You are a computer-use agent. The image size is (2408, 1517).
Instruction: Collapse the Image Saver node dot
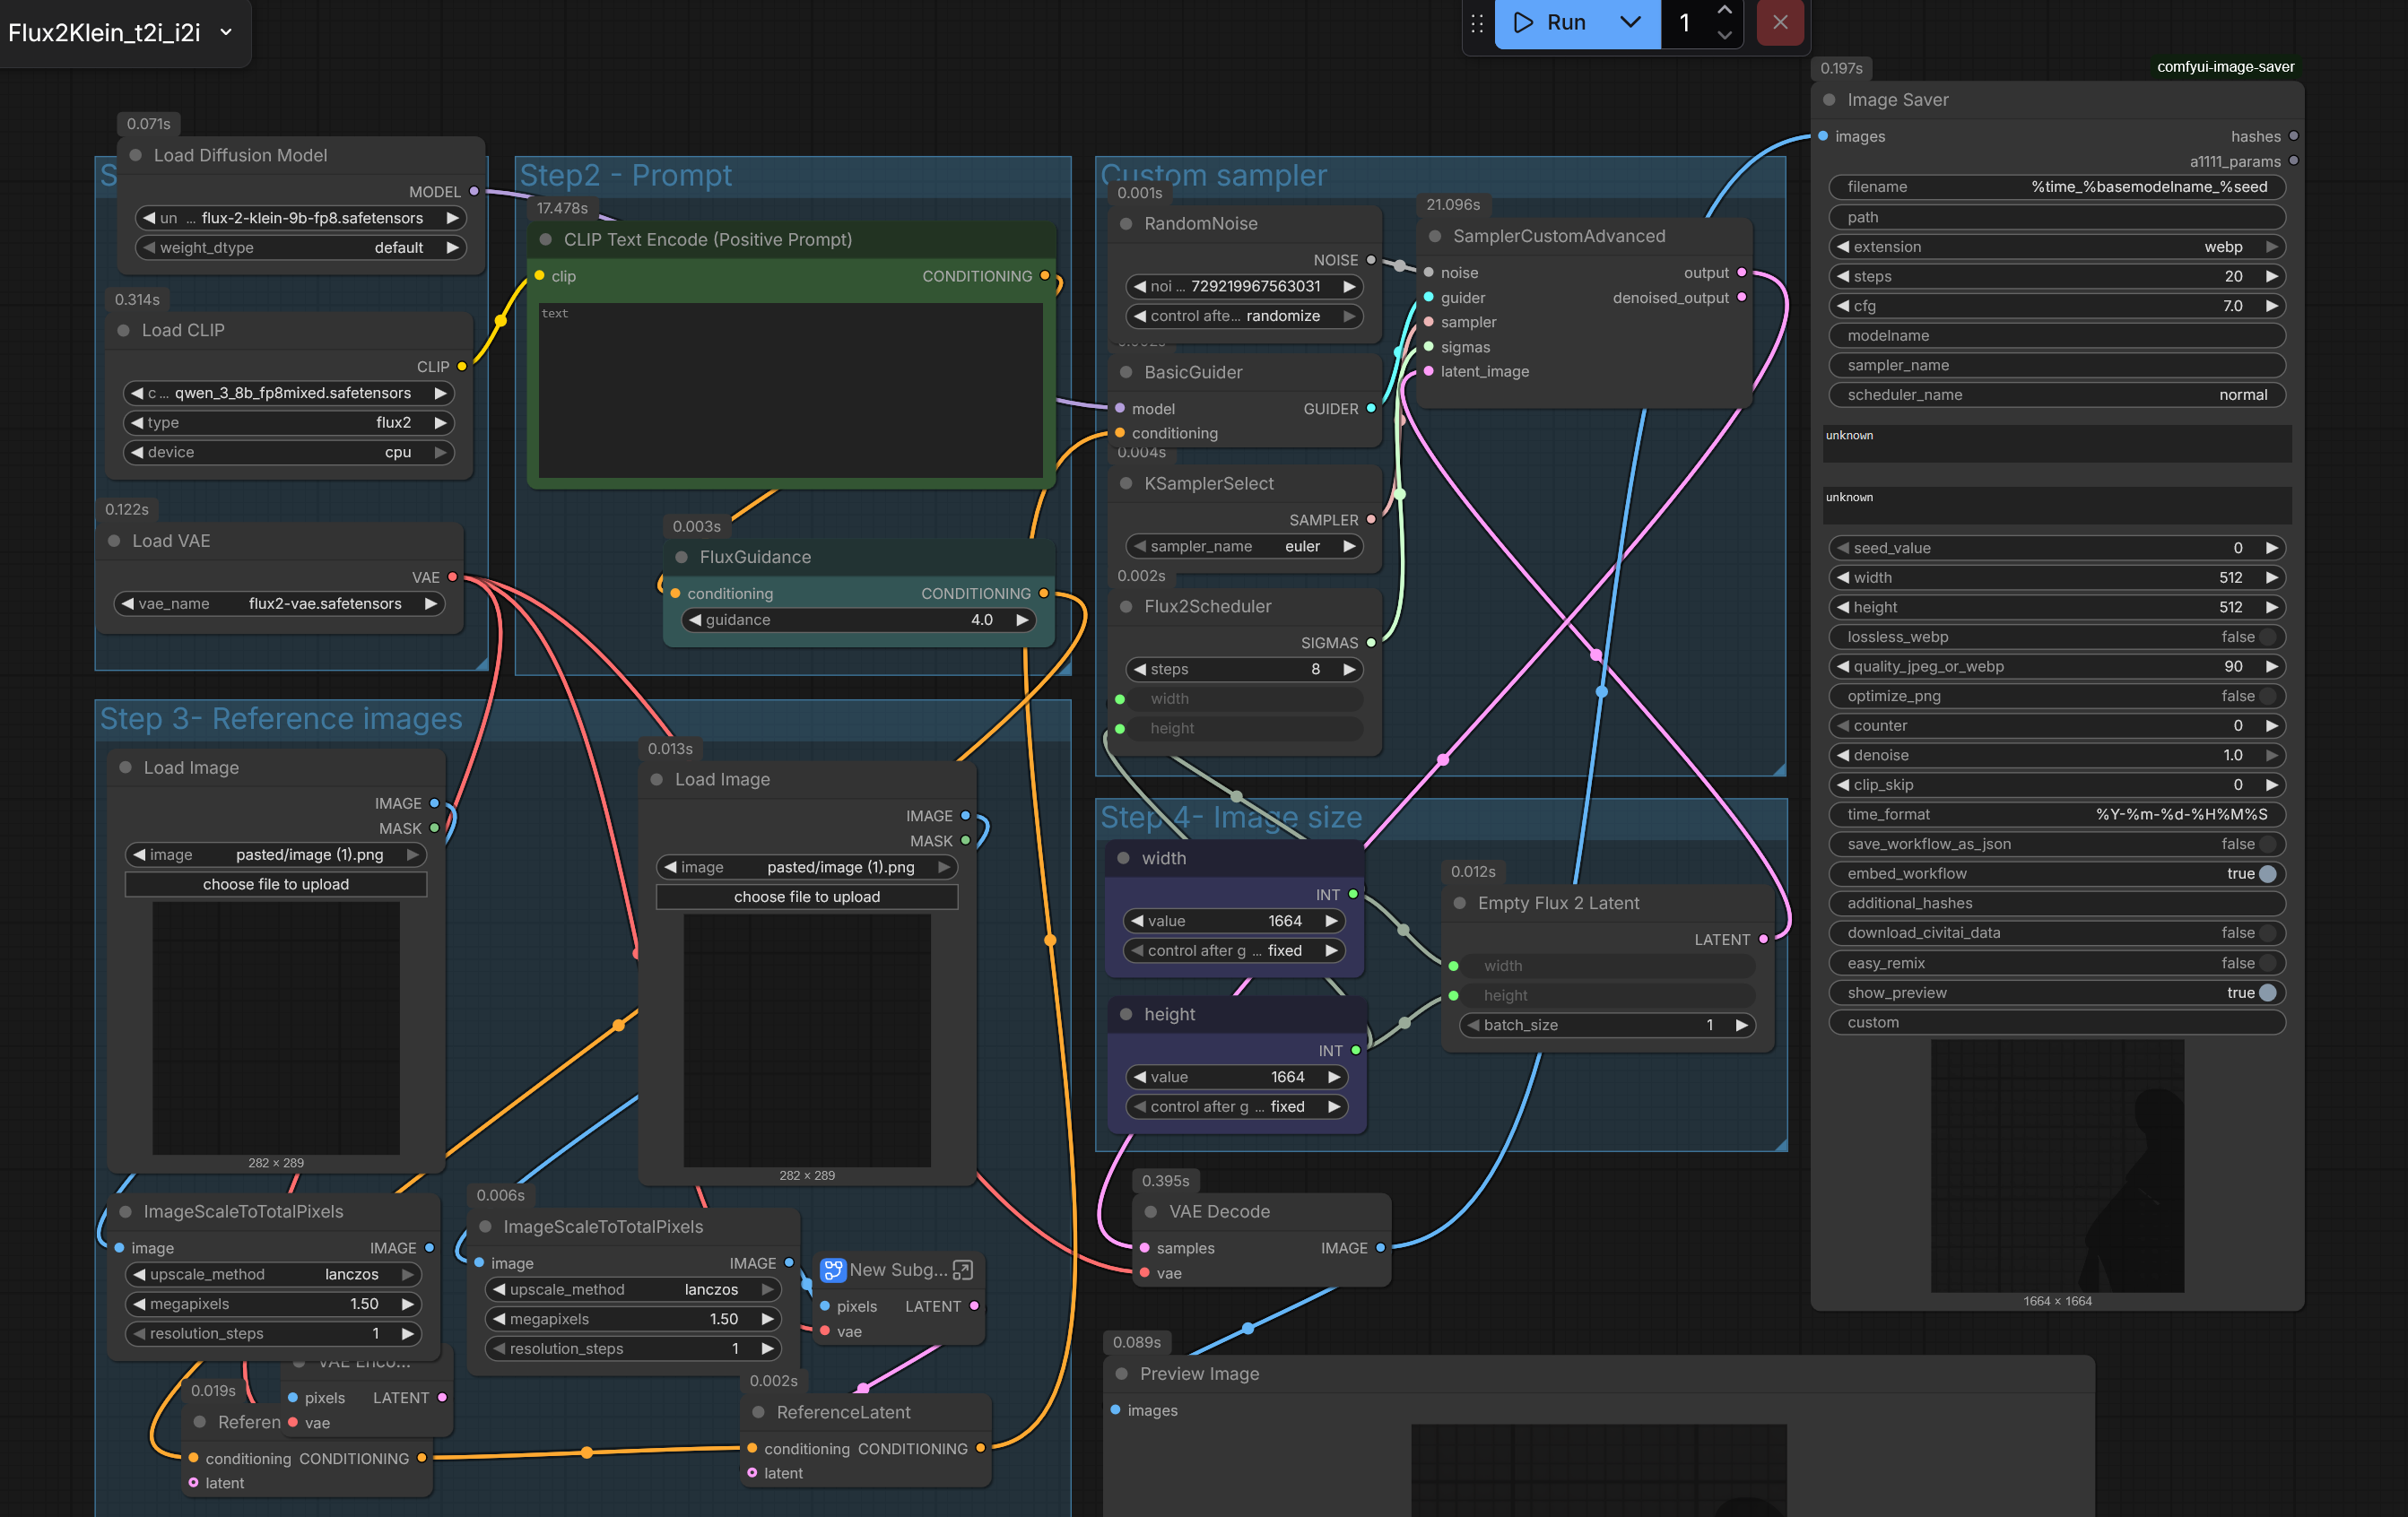click(x=1829, y=100)
